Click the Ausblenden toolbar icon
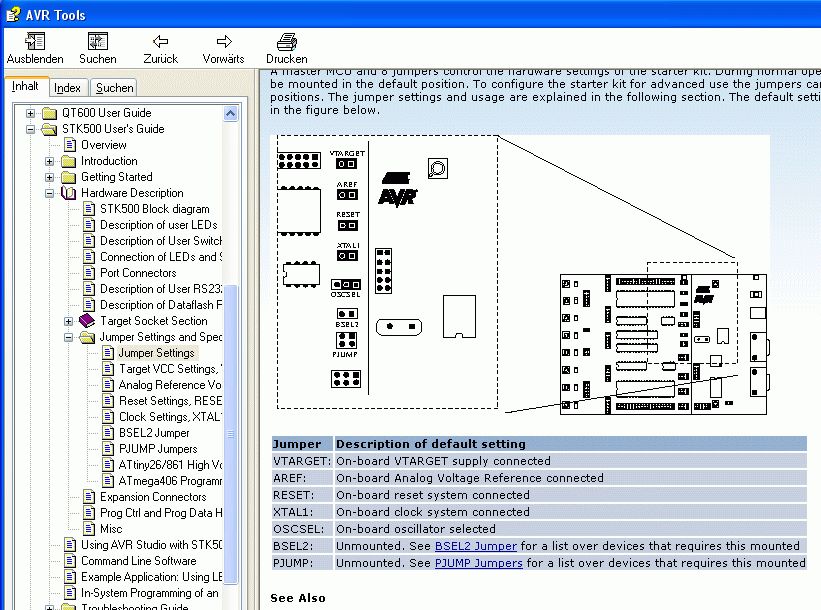Viewport: 821px width, 610px height. pos(34,42)
